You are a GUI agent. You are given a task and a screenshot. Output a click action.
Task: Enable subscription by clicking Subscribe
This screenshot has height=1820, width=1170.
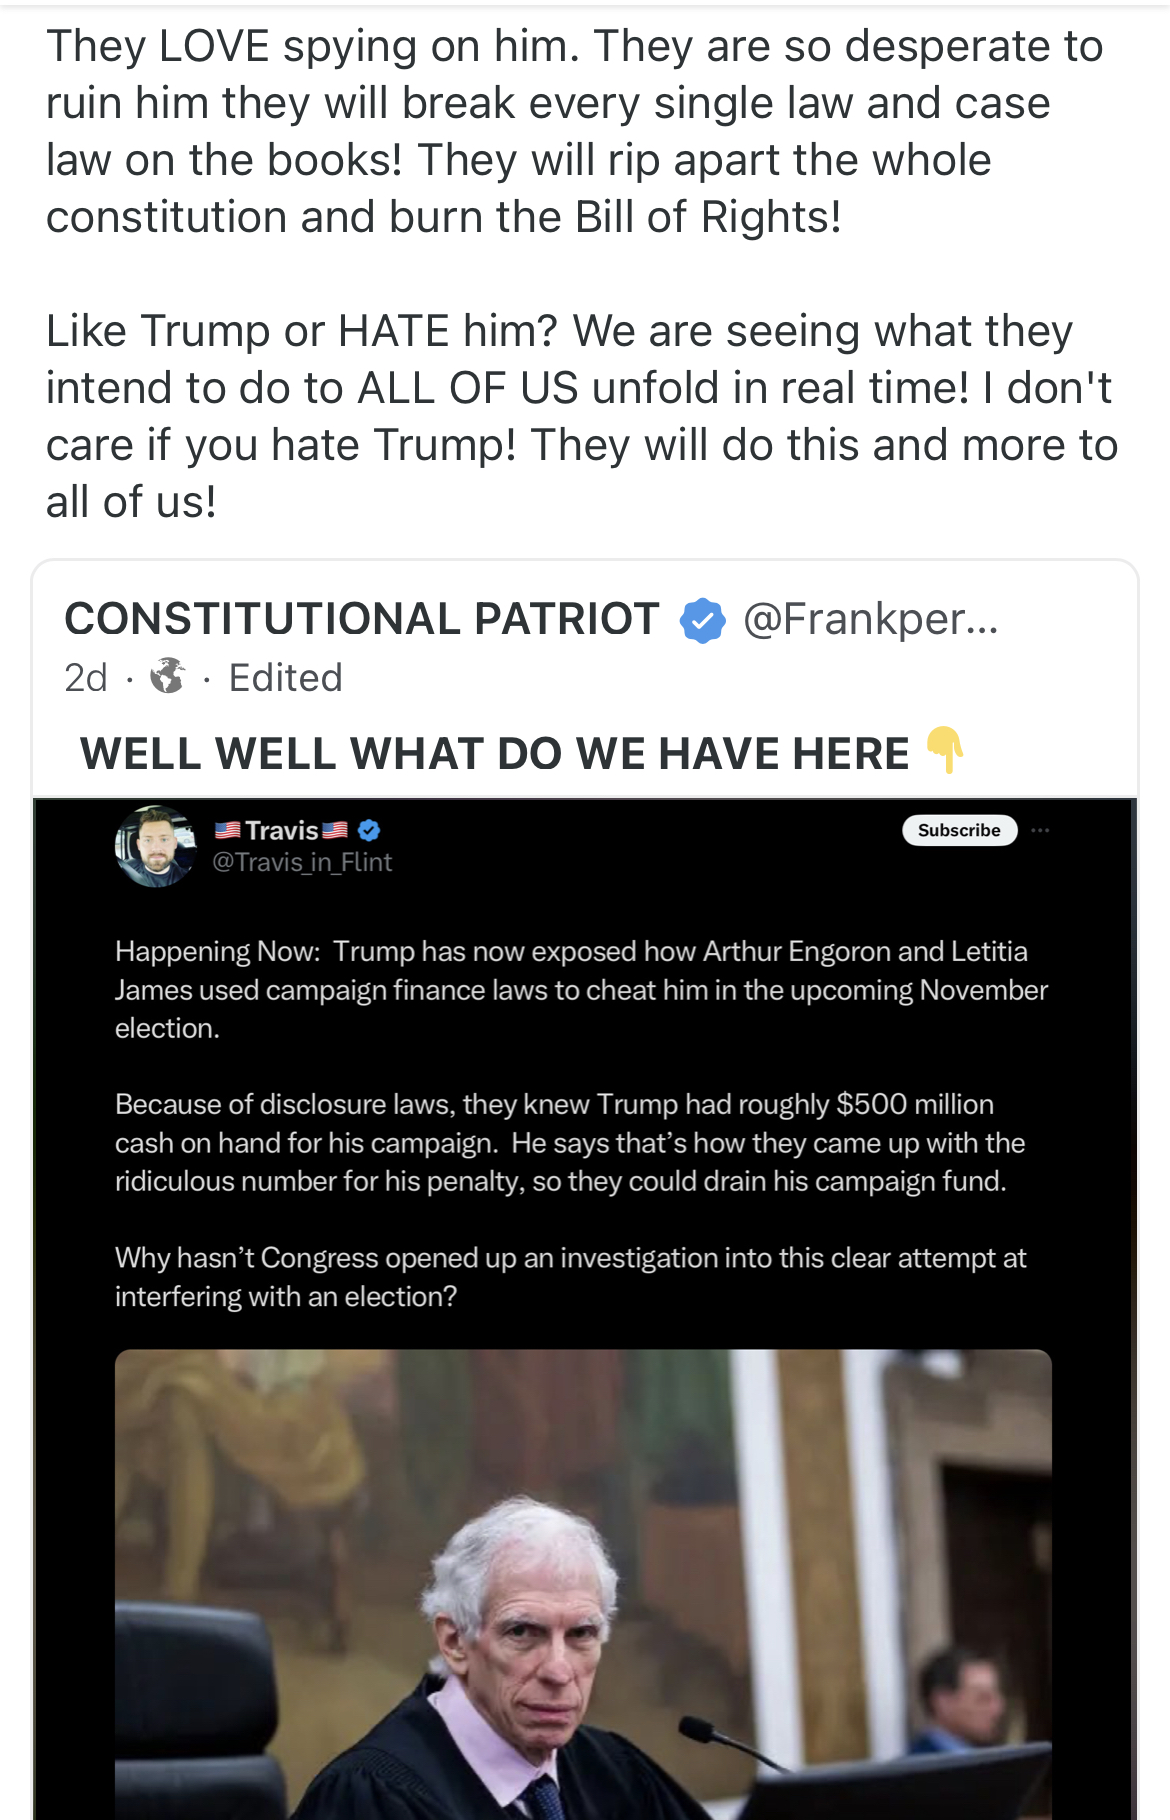point(958,830)
